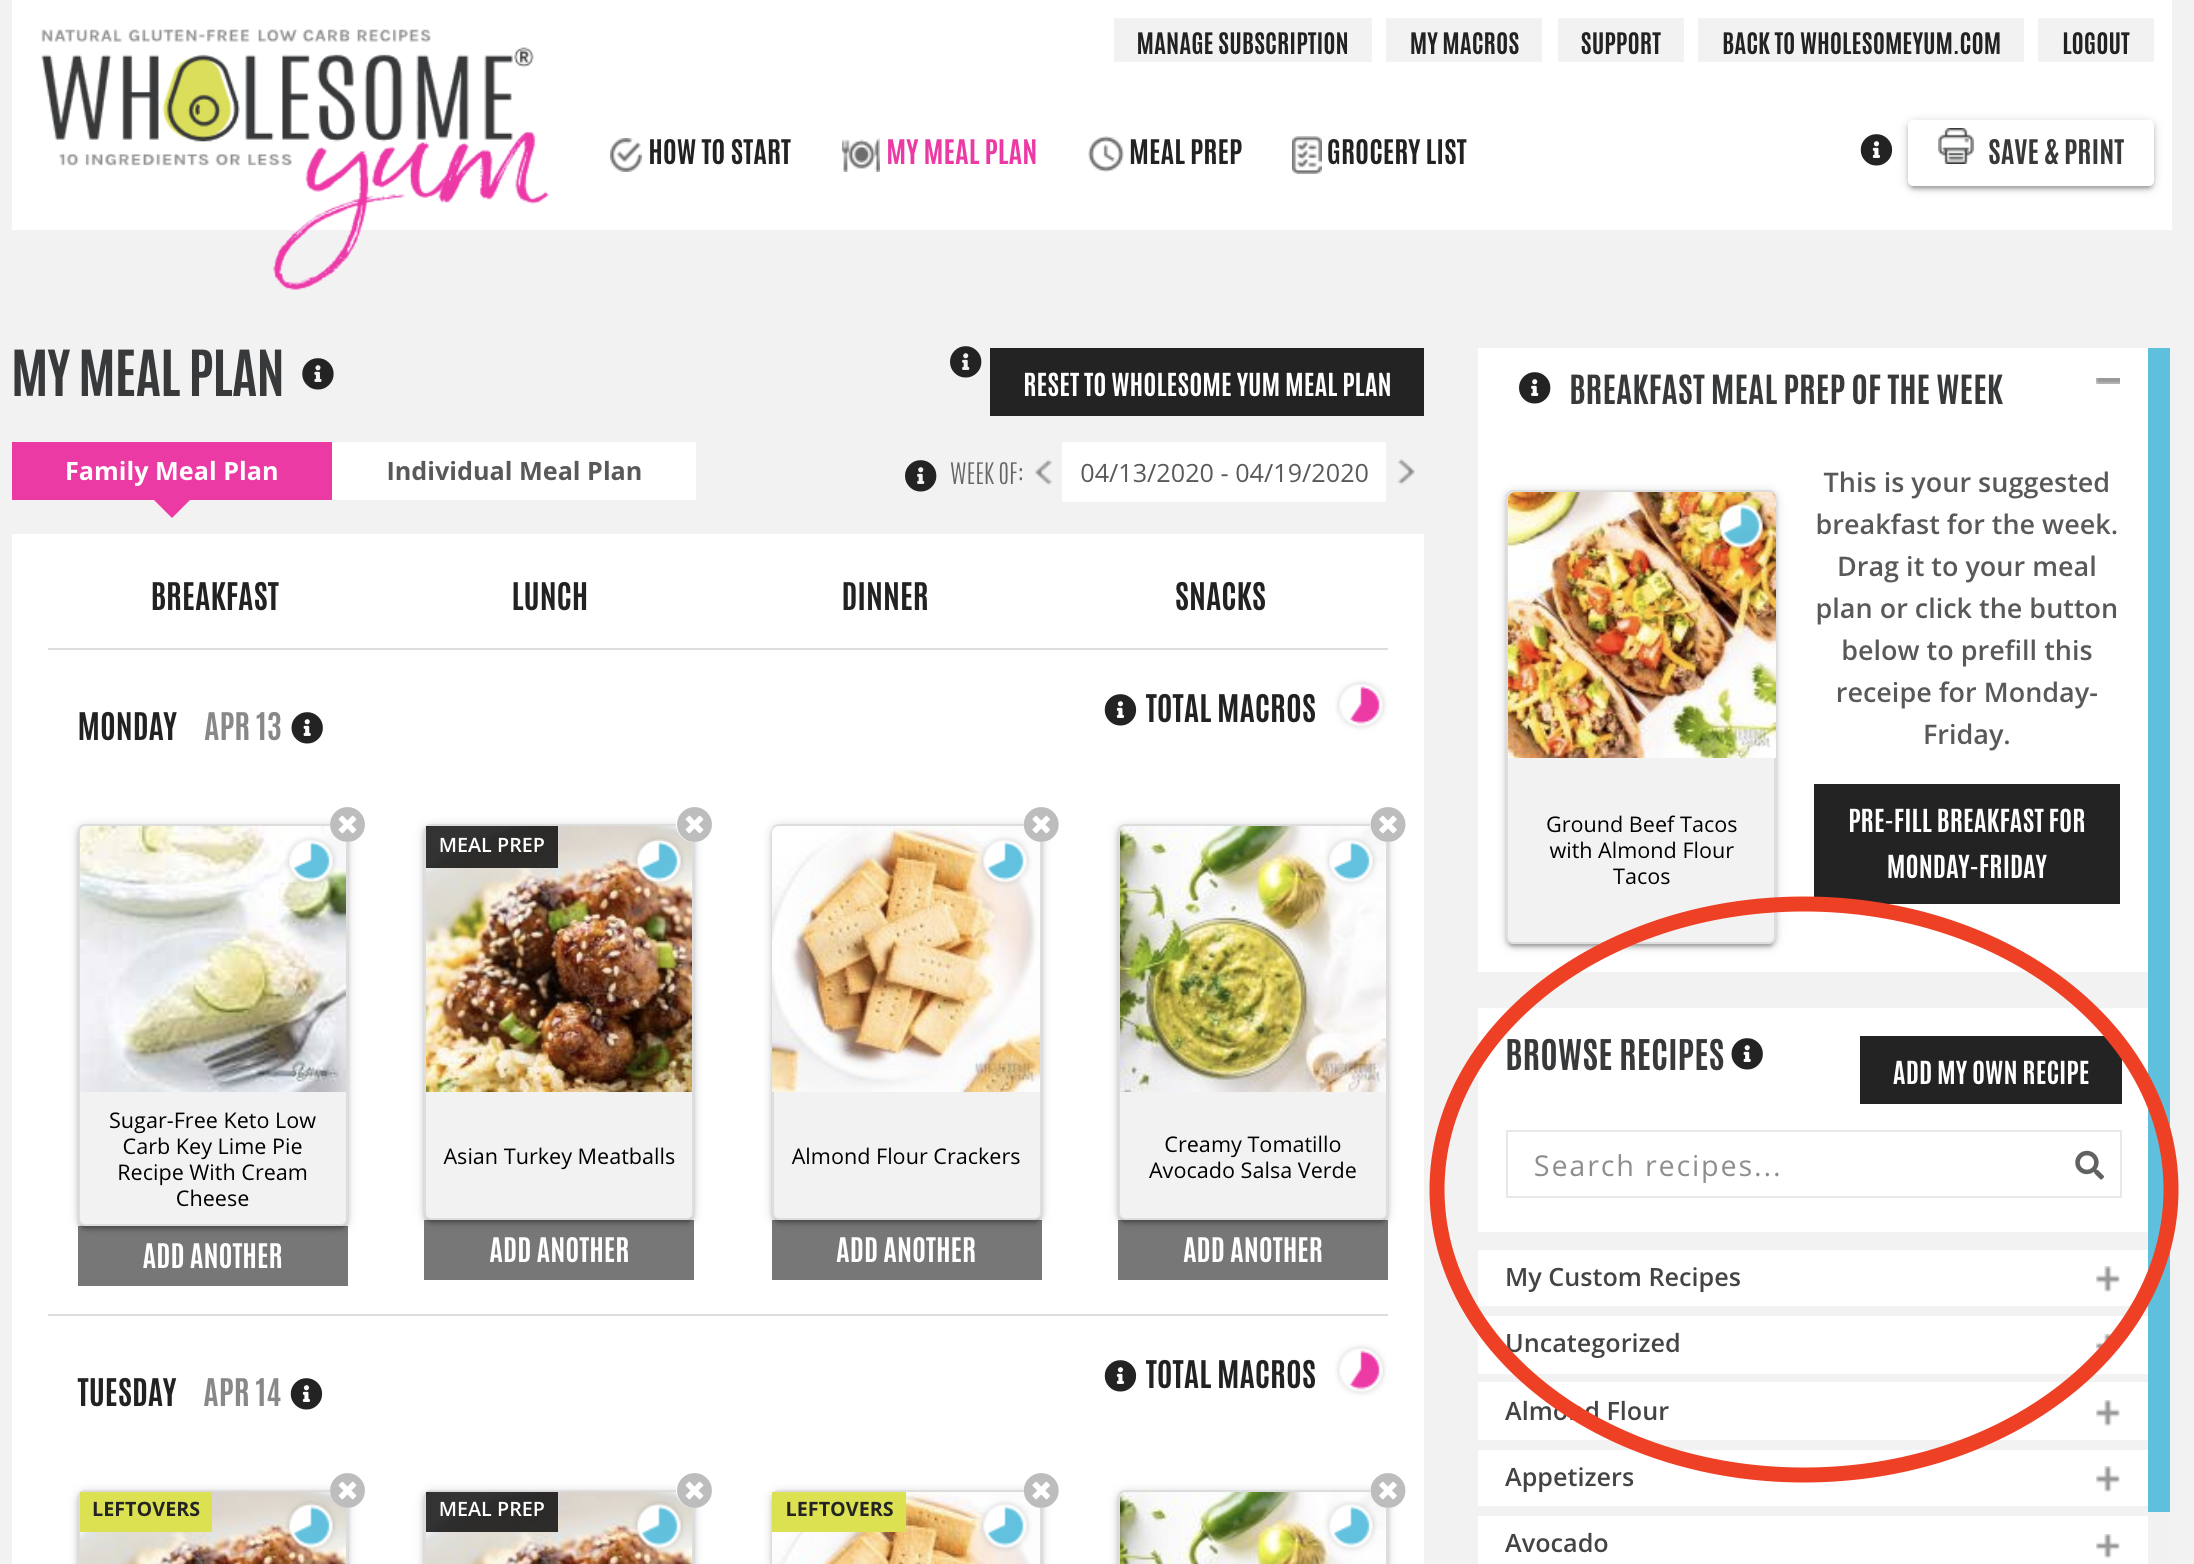
Task: Remove Asian Turkey Meatballs from Monday lunch
Action: coord(695,825)
